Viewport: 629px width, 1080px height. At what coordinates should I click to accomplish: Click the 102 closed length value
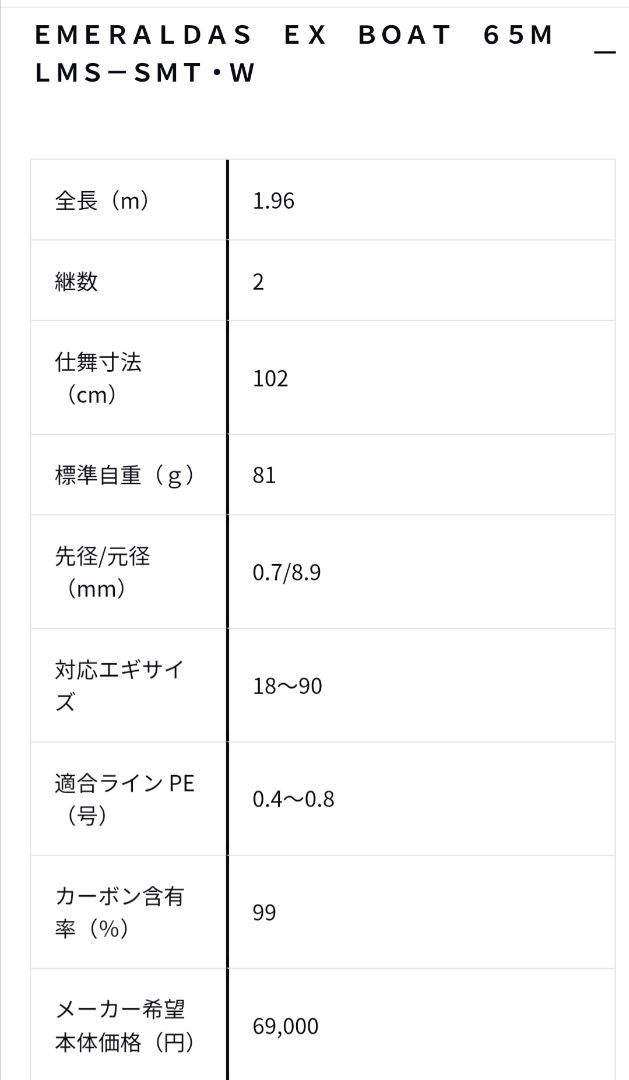(270, 378)
